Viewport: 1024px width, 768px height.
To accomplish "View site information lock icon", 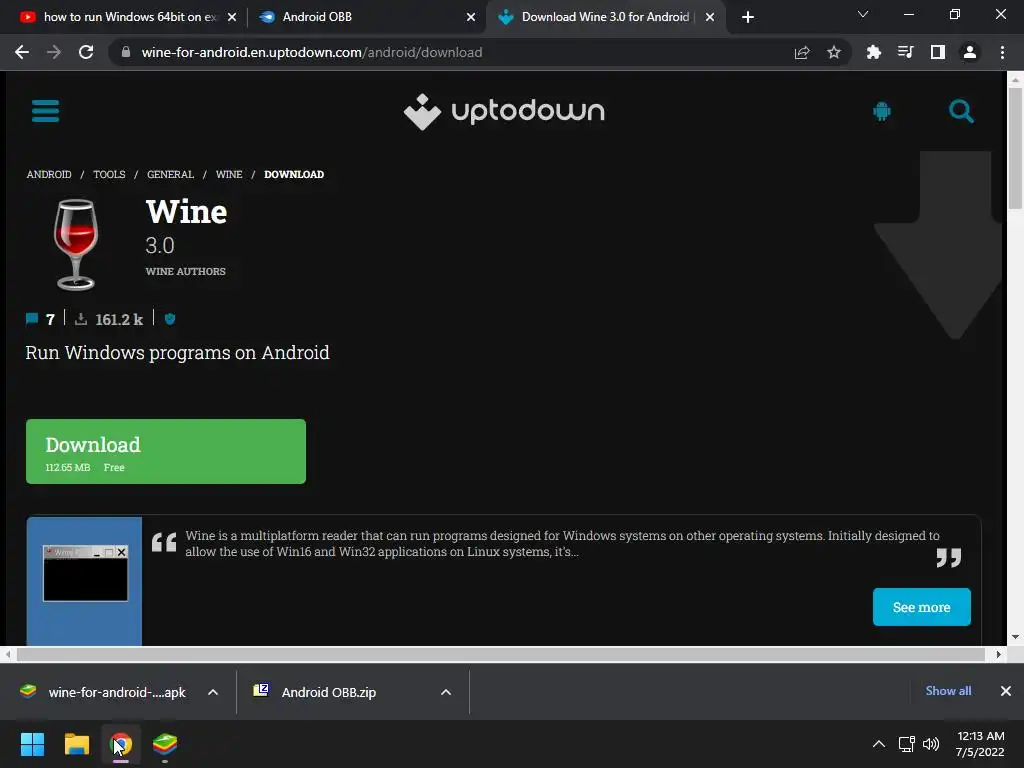I will tap(126, 52).
